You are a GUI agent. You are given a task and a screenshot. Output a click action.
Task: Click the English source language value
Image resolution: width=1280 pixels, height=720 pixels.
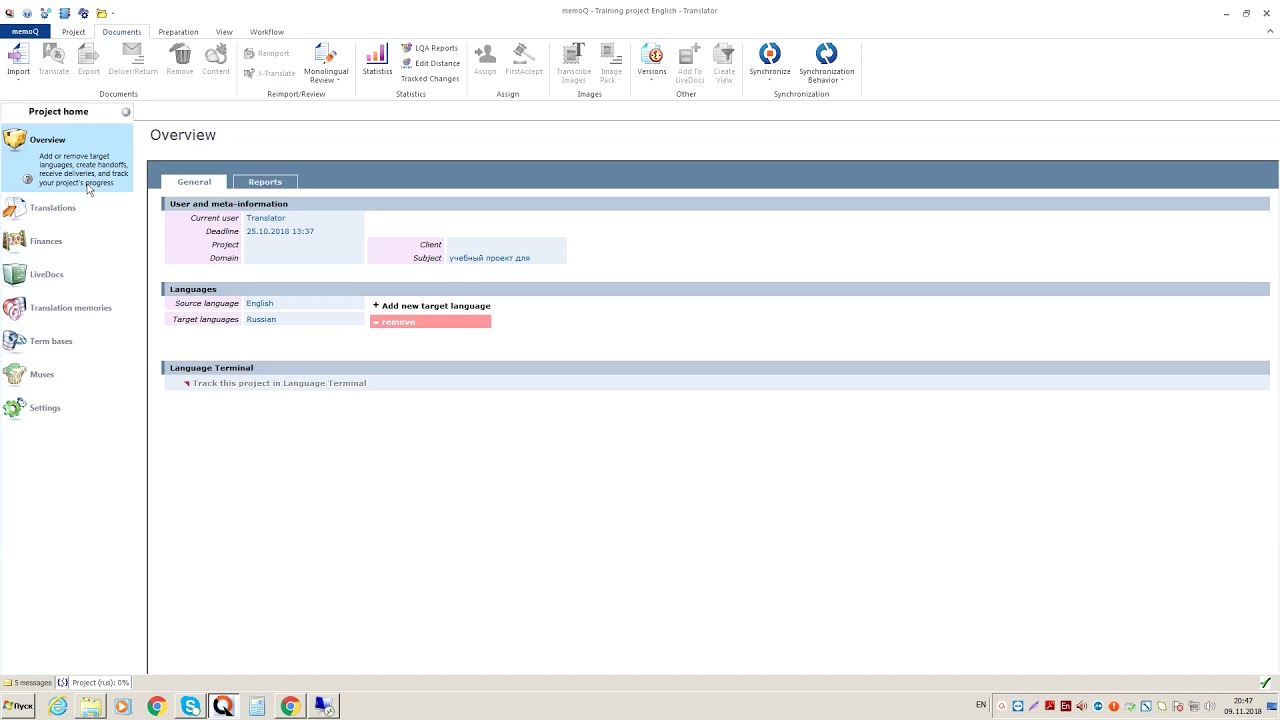click(260, 303)
